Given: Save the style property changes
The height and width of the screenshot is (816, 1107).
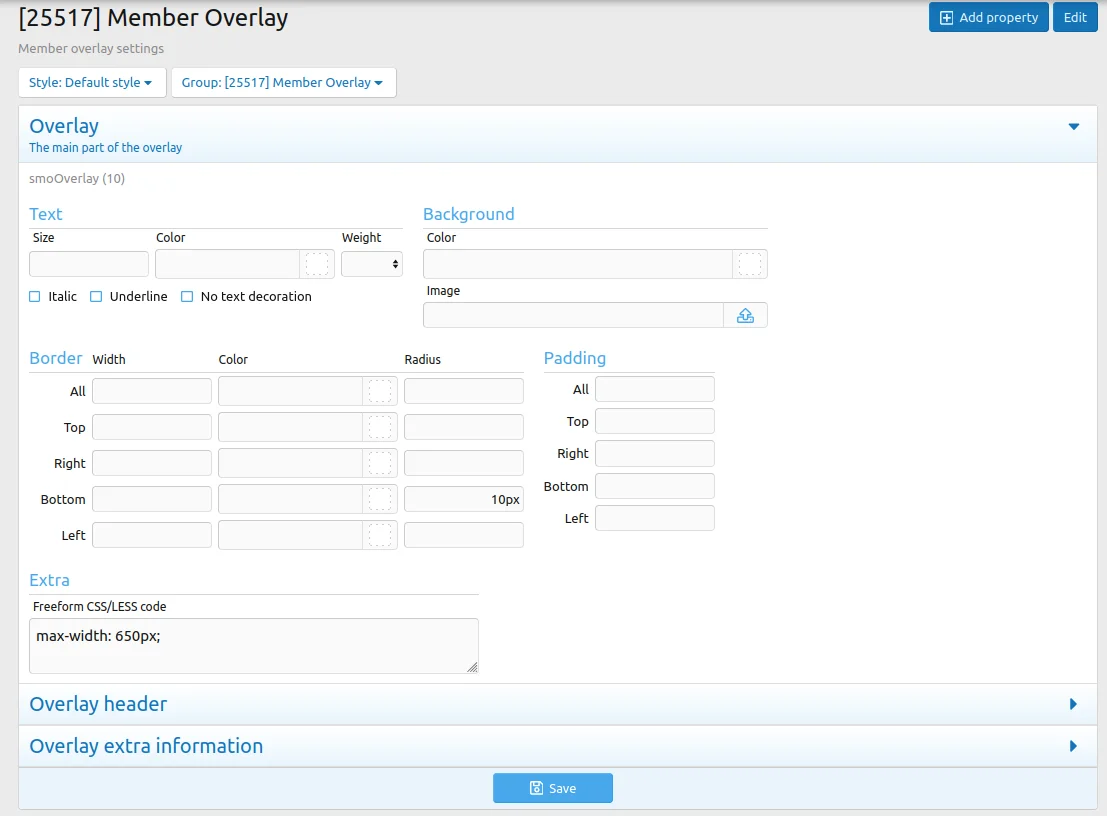Looking at the screenshot, I should click(x=552, y=788).
